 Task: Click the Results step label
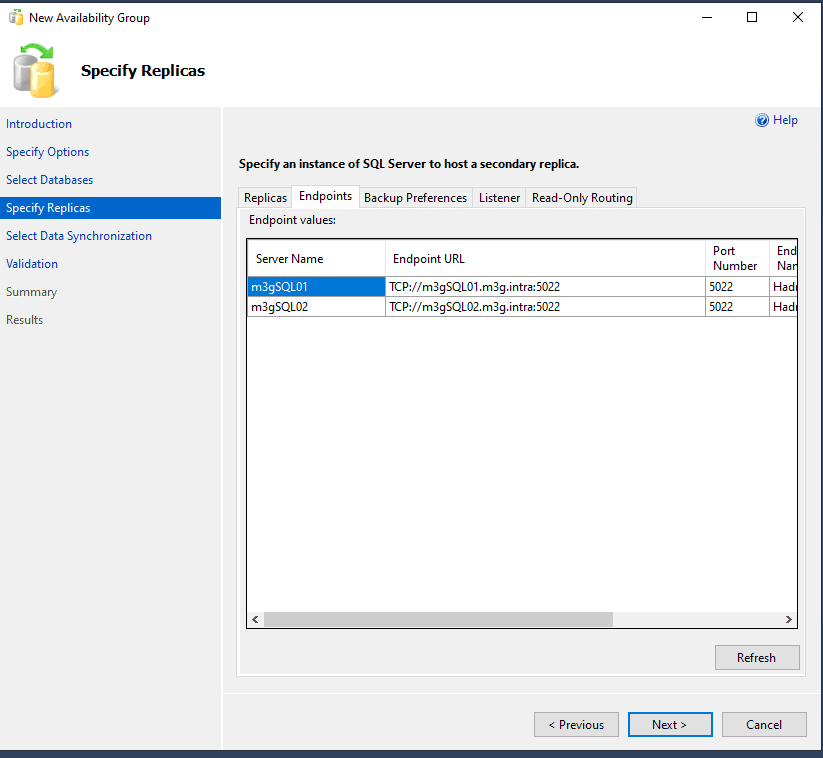click(25, 320)
